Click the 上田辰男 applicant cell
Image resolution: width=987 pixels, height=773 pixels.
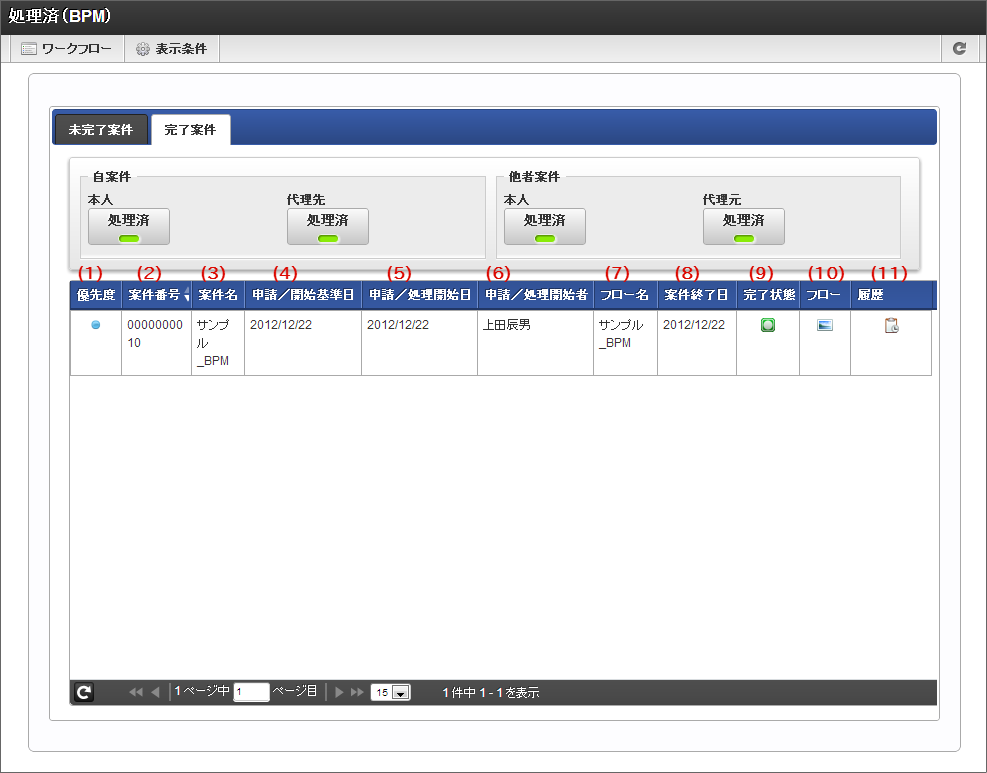535,342
